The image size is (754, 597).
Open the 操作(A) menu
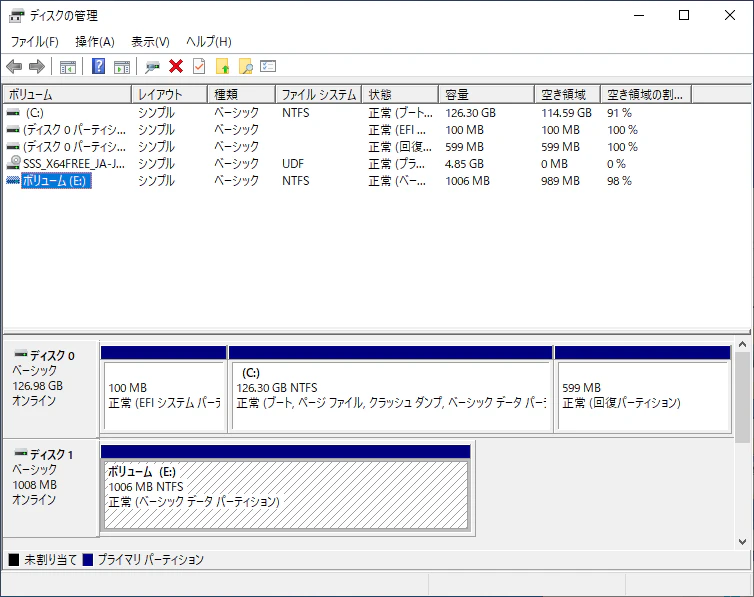(95, 42)
